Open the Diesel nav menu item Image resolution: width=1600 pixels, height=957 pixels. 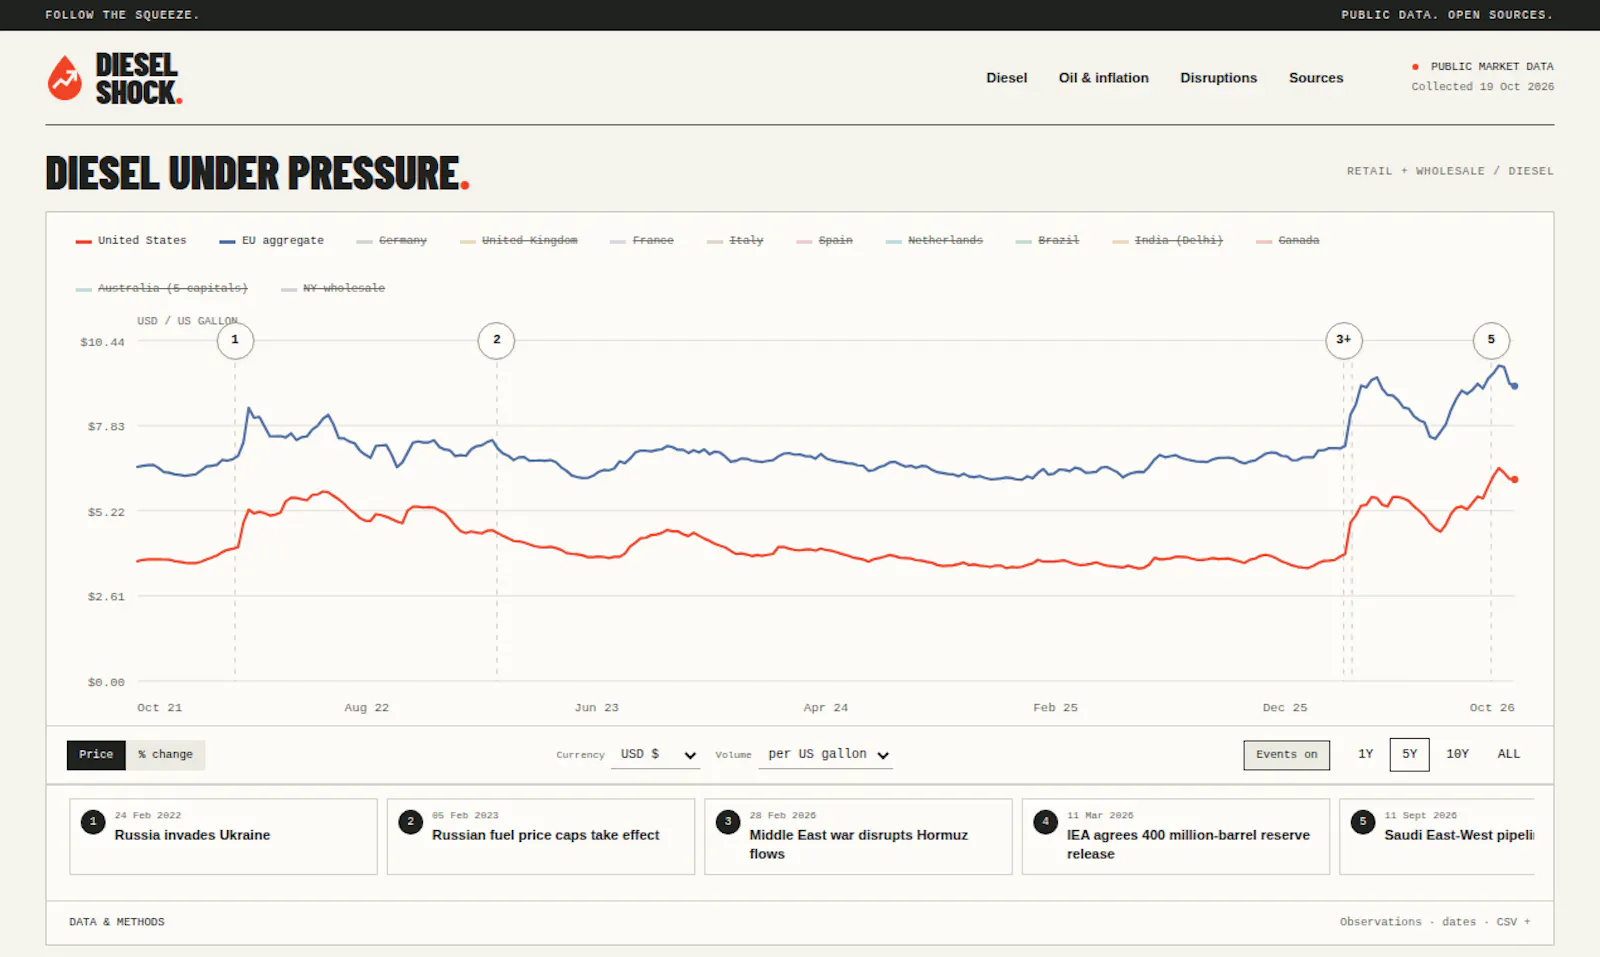1006,78
